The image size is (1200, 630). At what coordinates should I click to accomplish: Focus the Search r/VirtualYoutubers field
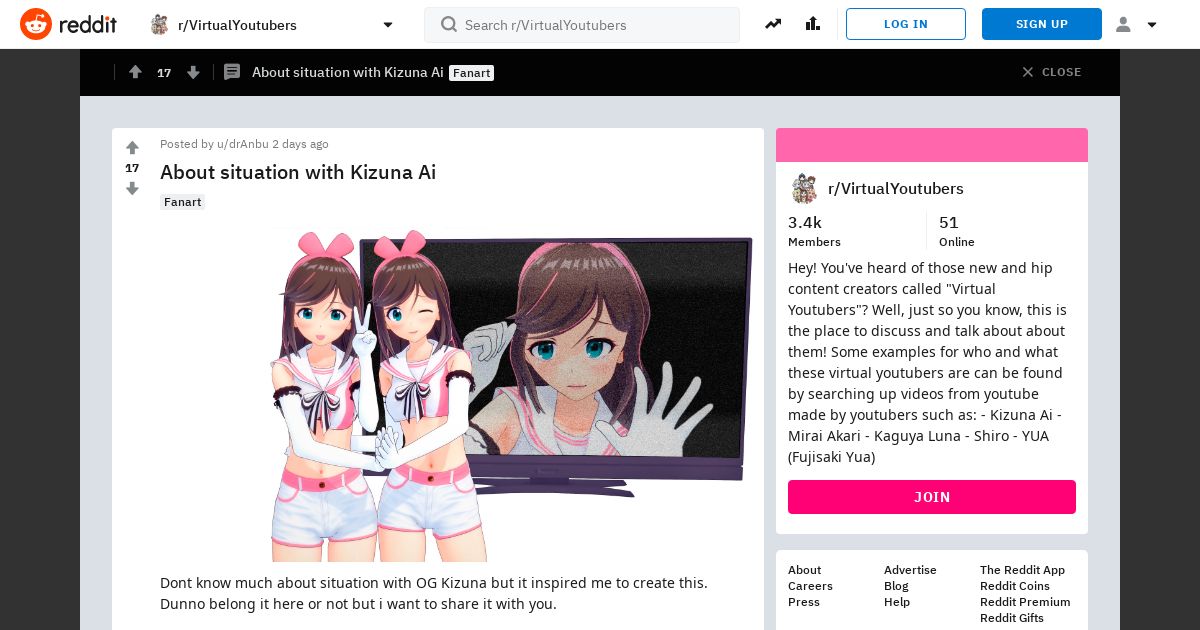click(x=582, y=25)
